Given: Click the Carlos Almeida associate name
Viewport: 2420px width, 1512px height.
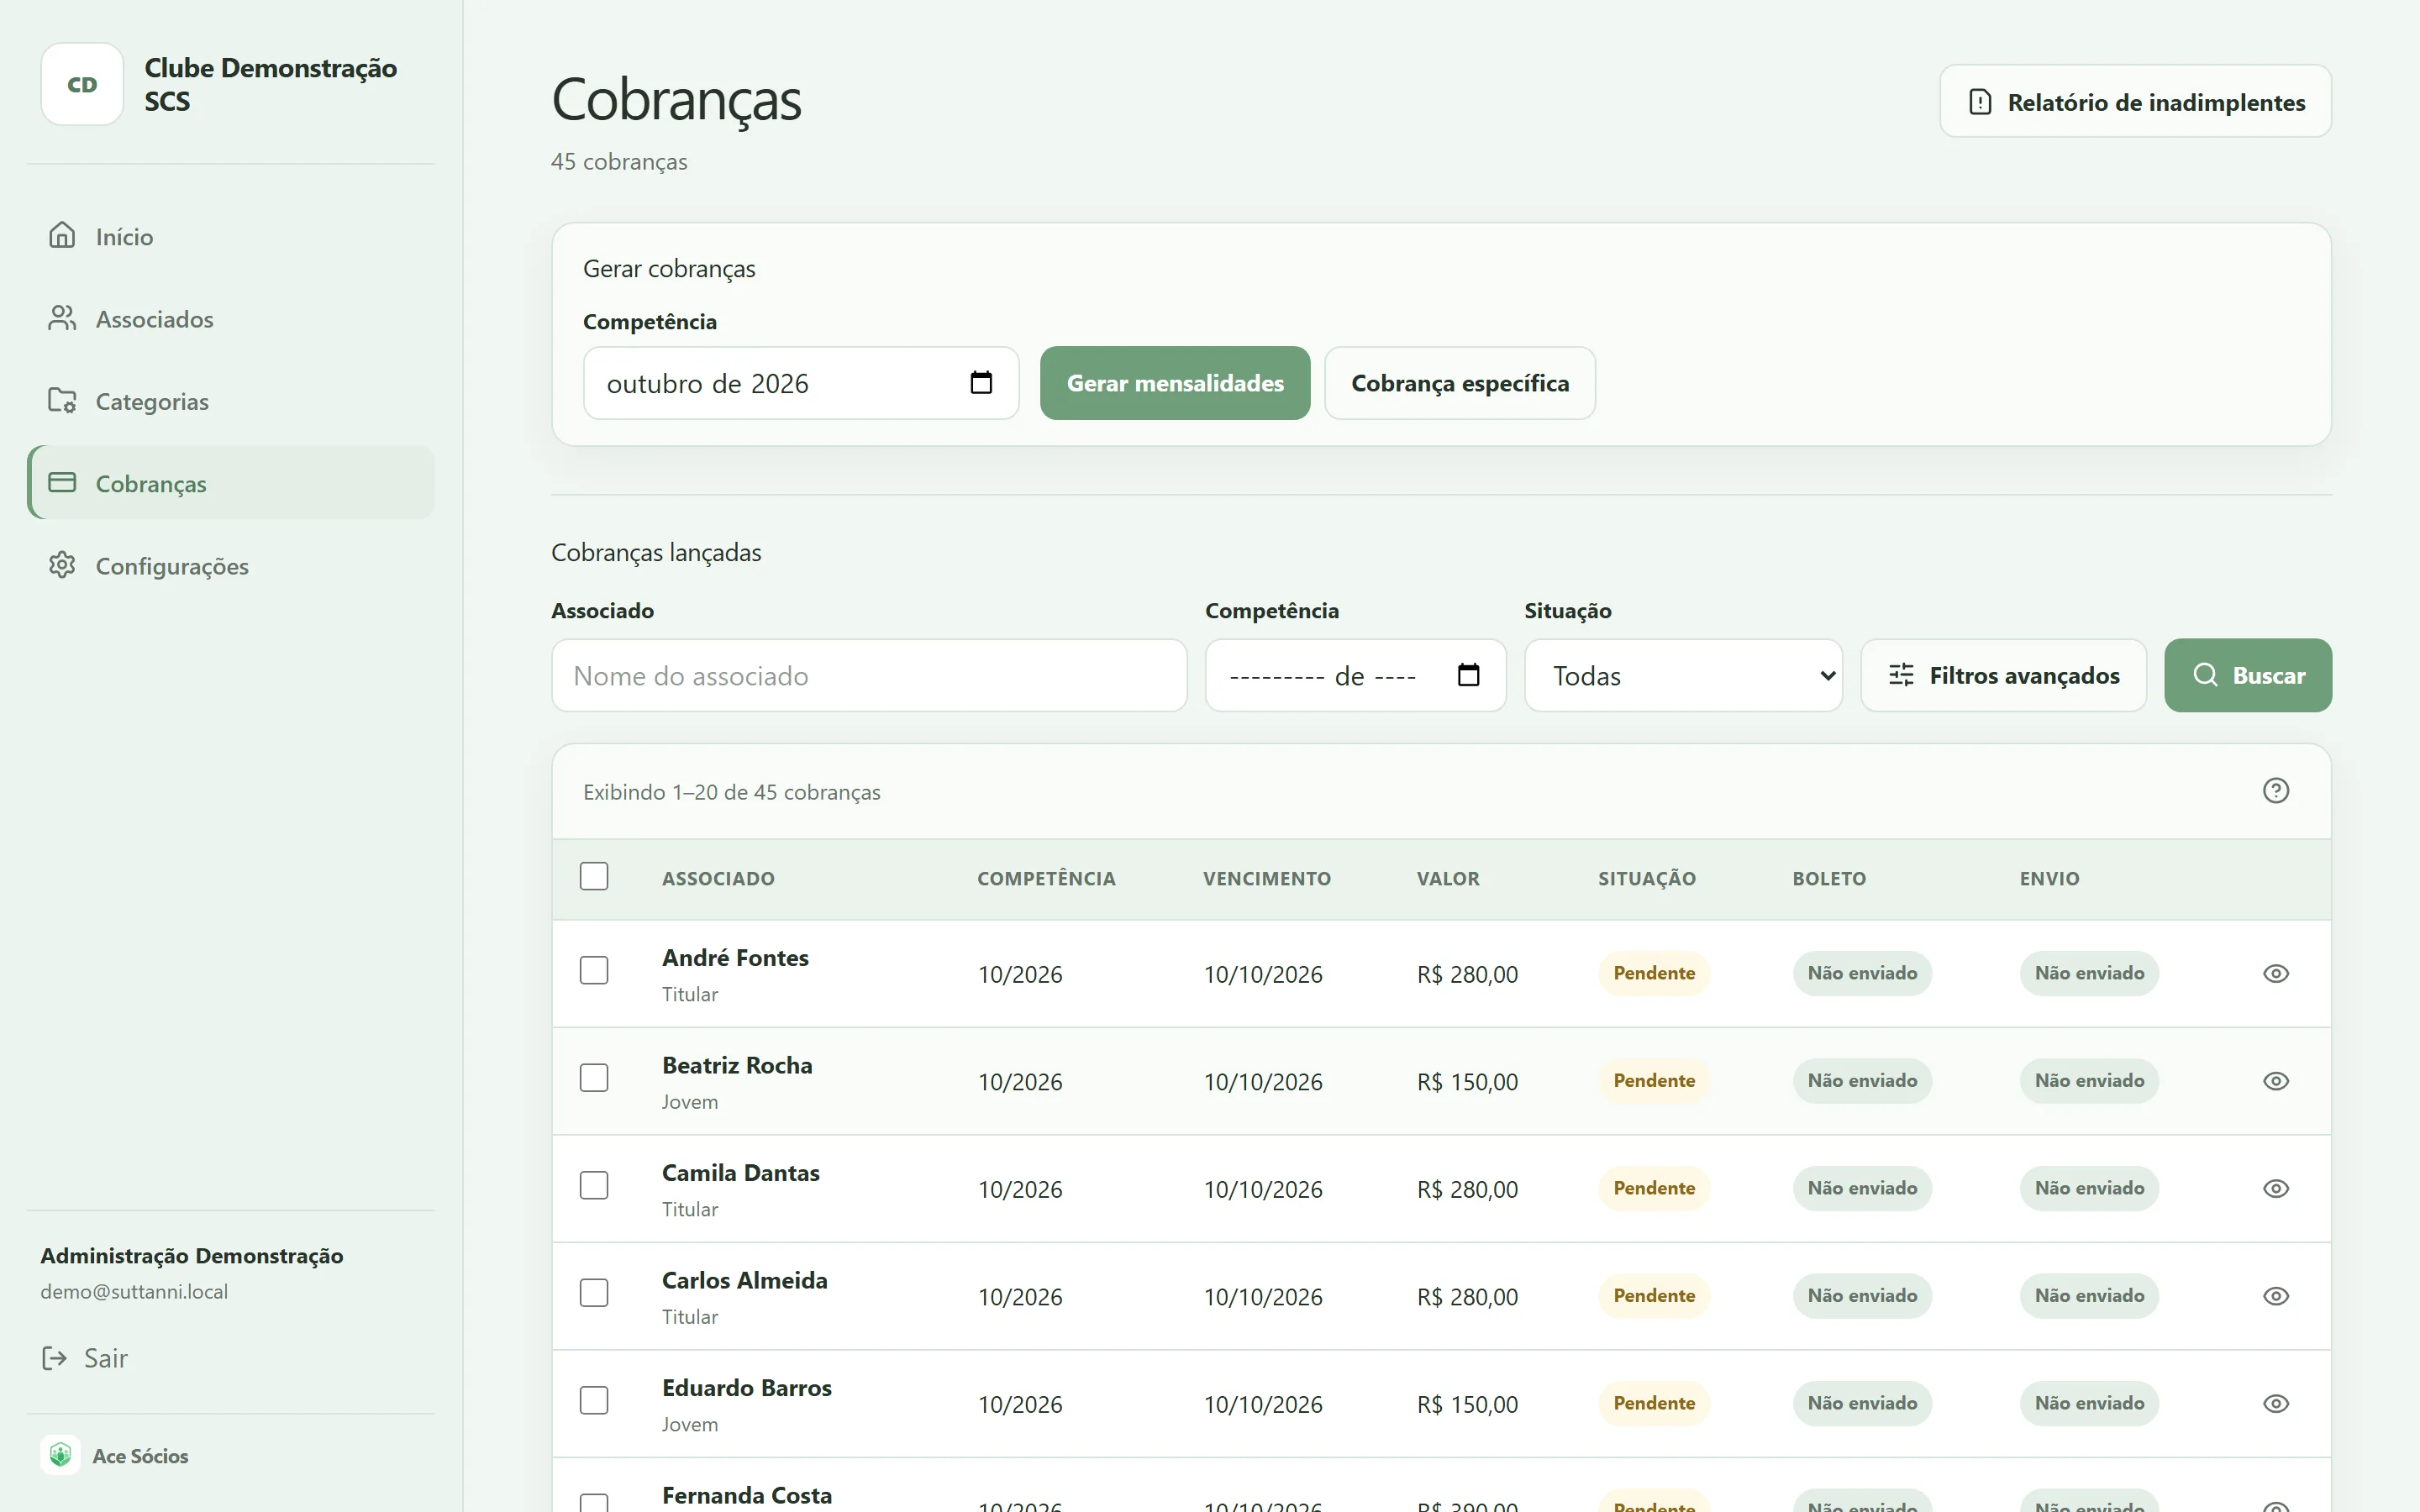Looking at the screenshot, I should point(744,1280).
